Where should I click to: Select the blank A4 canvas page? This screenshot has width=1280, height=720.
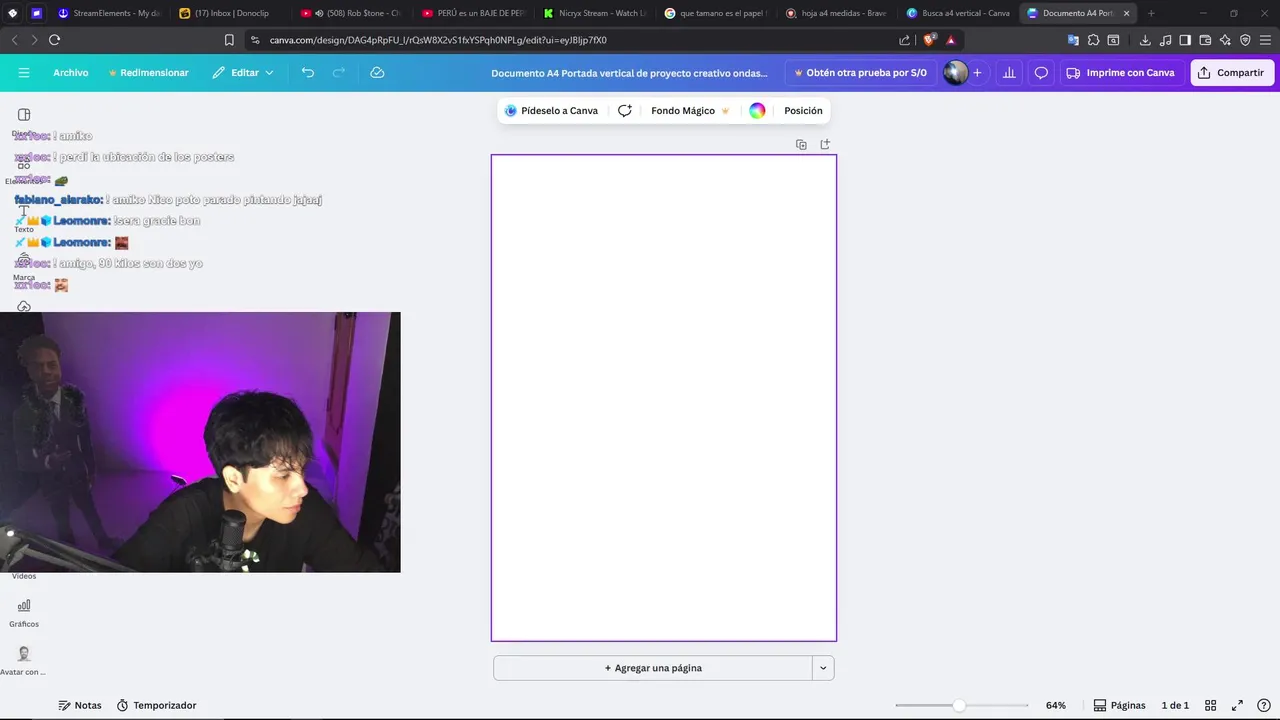[x=664, y=398]
